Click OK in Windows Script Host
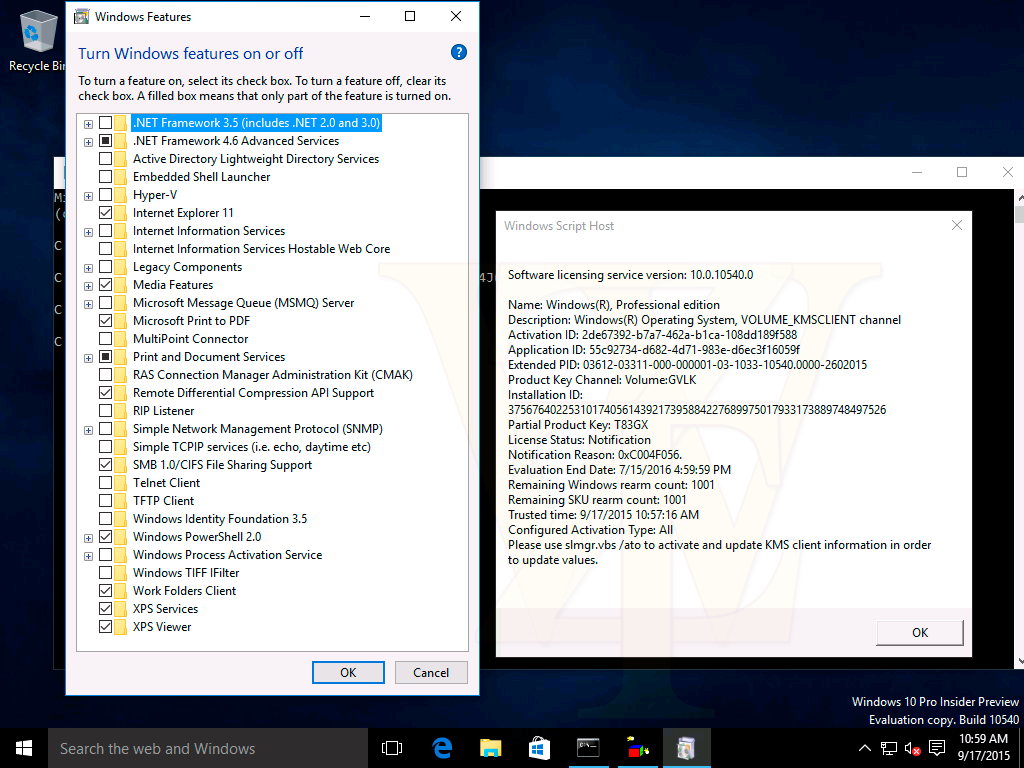 920,632
